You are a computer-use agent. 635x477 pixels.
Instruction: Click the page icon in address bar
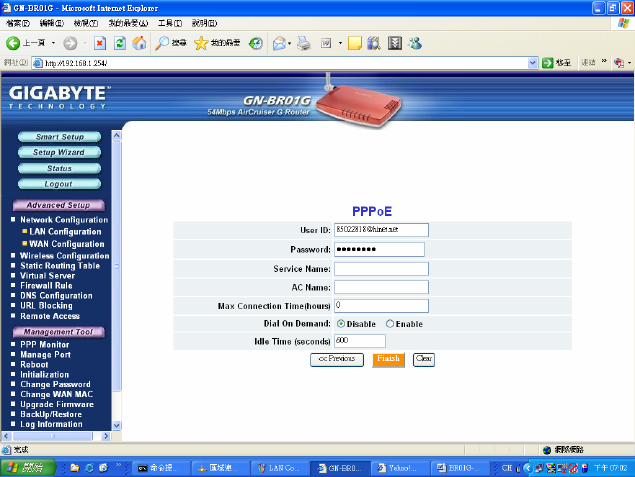pos(38,63)
